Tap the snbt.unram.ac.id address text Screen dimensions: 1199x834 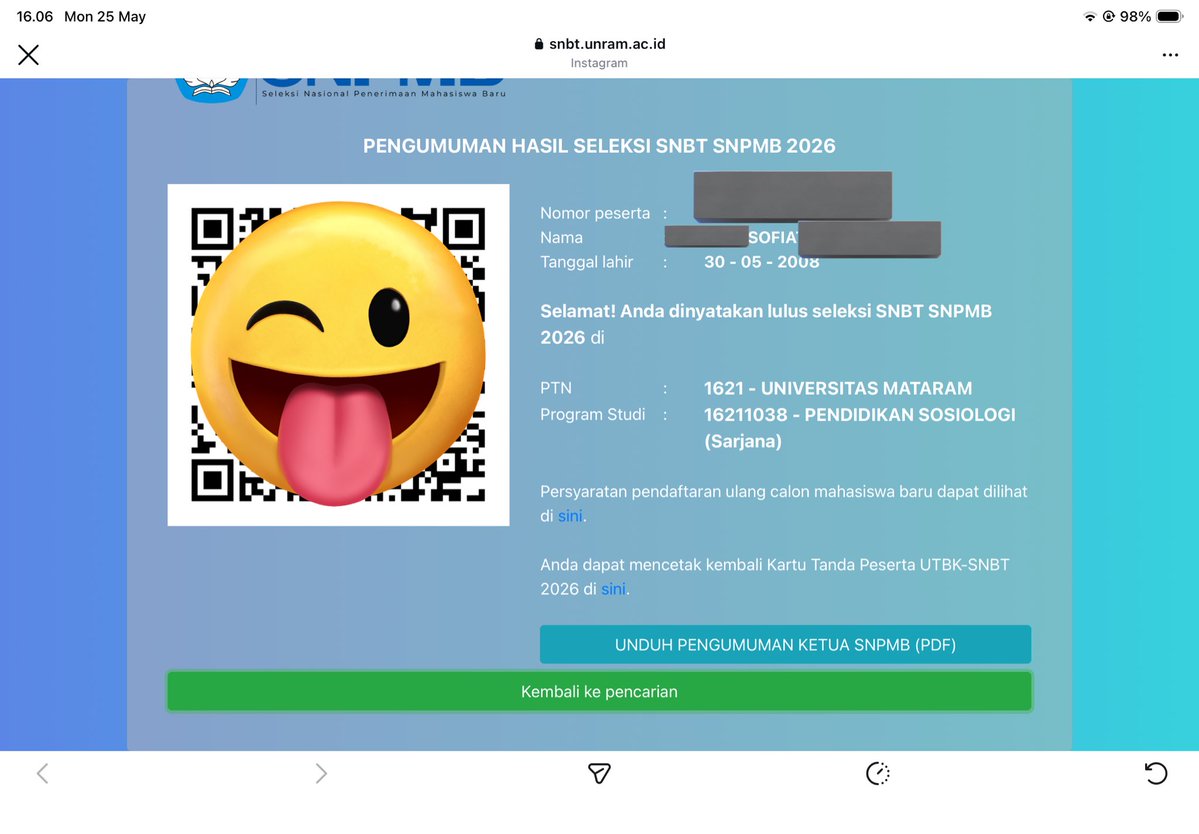coord(607,44)
